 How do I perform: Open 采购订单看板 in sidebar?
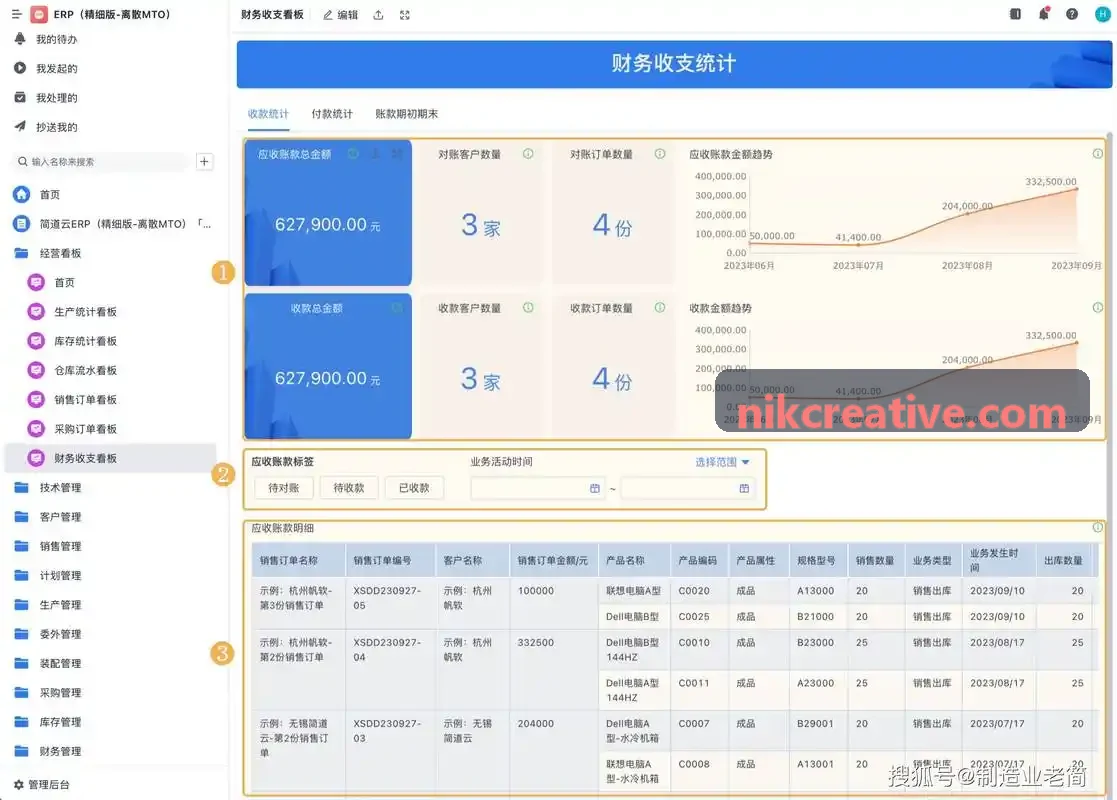pyautogui.click(x=85, y=429)
